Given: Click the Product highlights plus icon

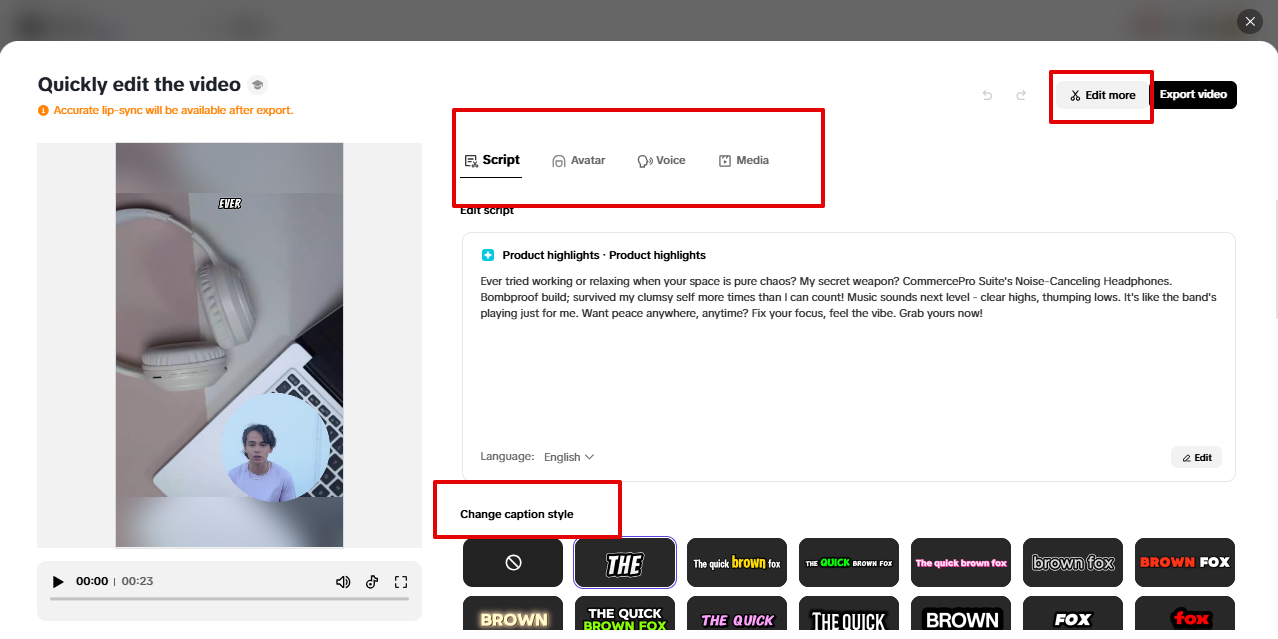Looking at the screenshot, I should coord(488,255).
